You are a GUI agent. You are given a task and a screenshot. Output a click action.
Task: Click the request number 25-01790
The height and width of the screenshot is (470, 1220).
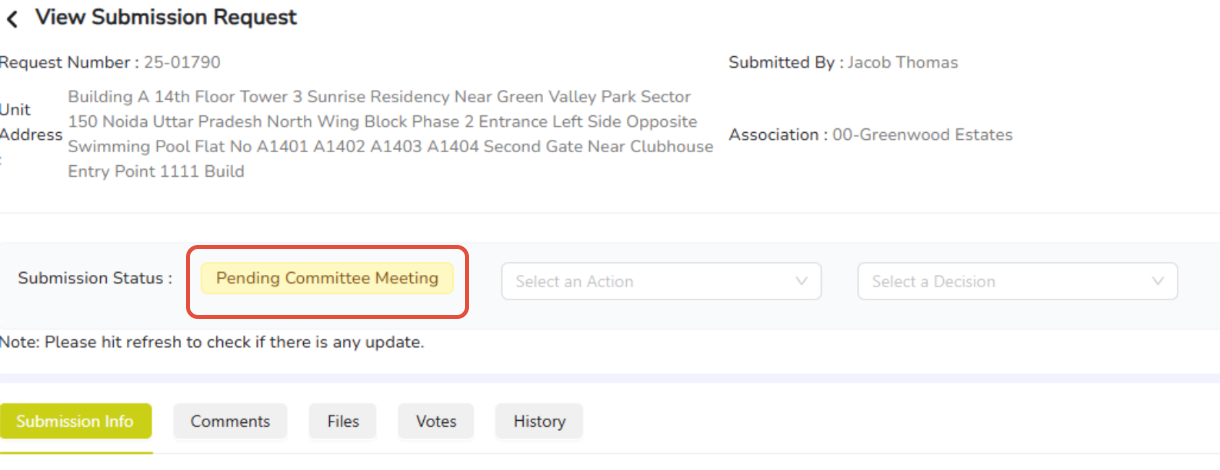point(182,63)
